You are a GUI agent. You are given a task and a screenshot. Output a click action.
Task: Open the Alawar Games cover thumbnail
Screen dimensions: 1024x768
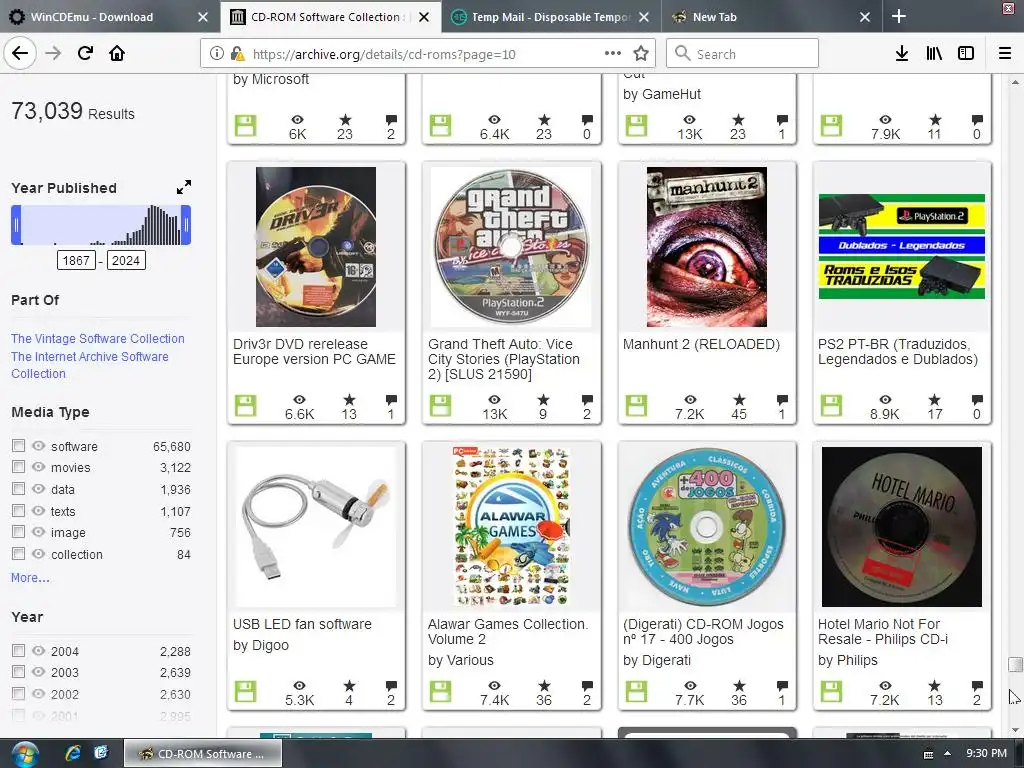511,527
